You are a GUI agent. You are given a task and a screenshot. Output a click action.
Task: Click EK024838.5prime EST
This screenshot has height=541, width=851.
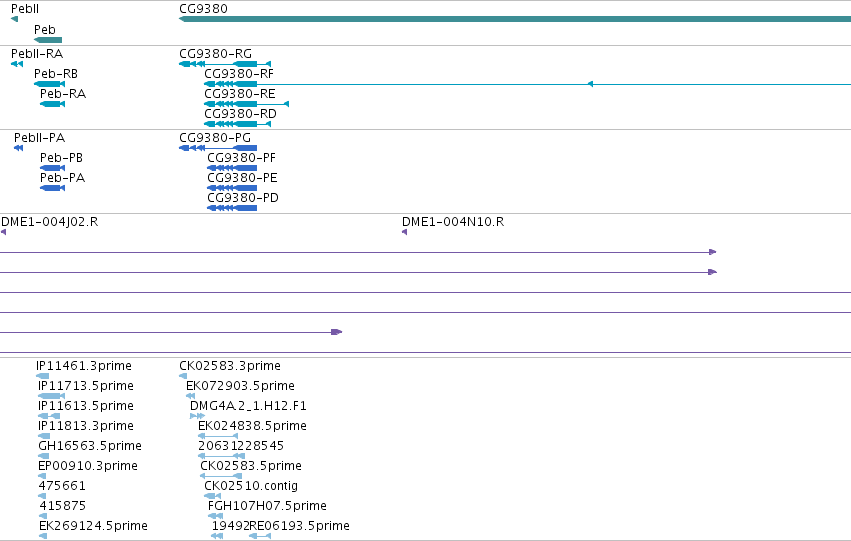(252, 426)
